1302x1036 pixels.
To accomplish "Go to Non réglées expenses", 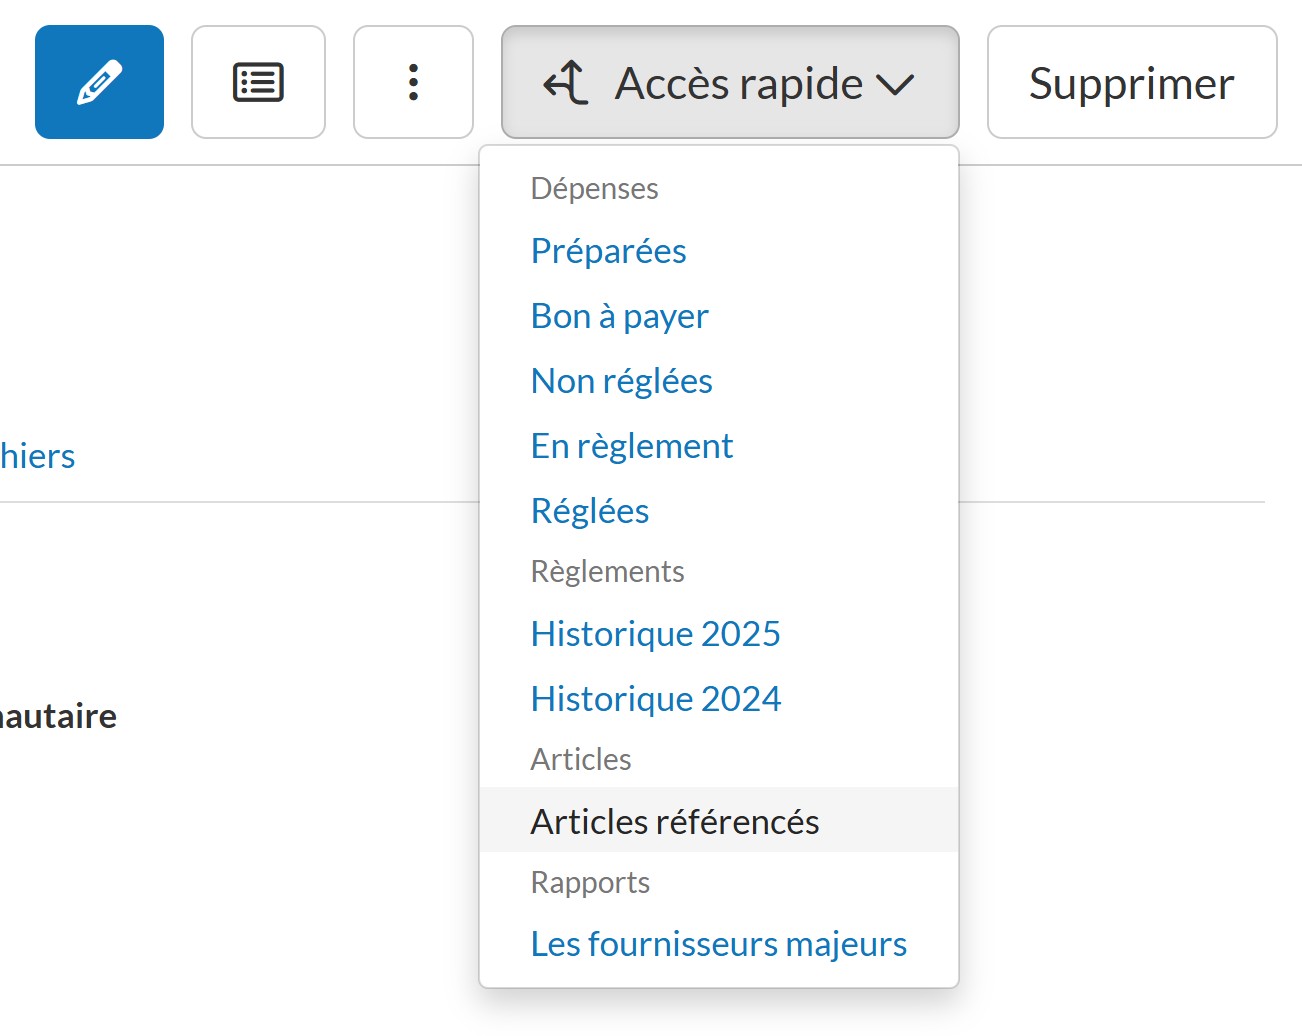I will coord(621,381).
